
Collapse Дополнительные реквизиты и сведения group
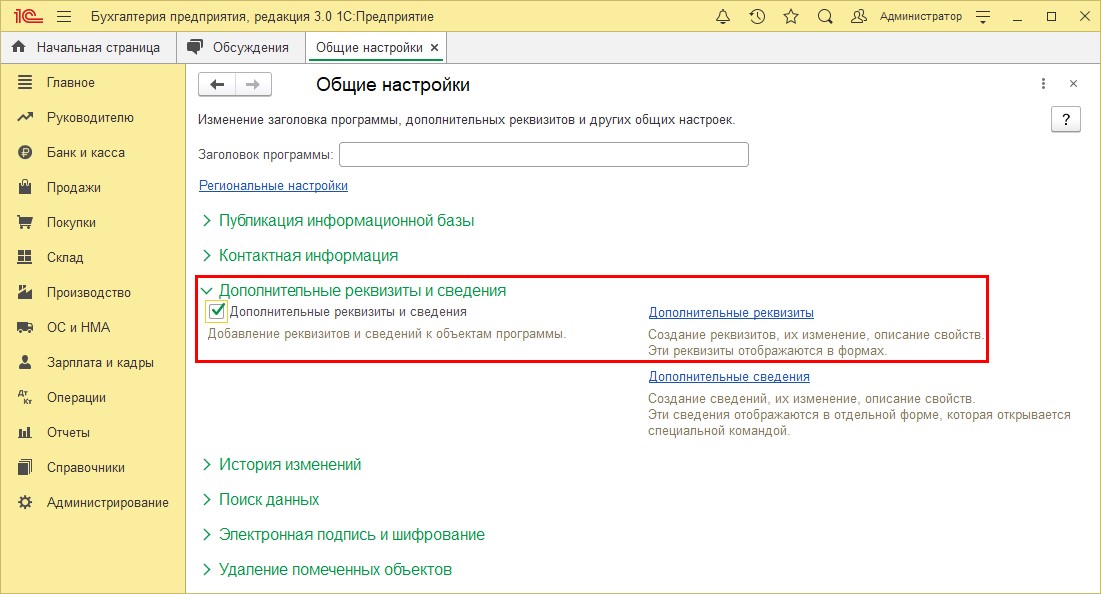click(361, 290)
